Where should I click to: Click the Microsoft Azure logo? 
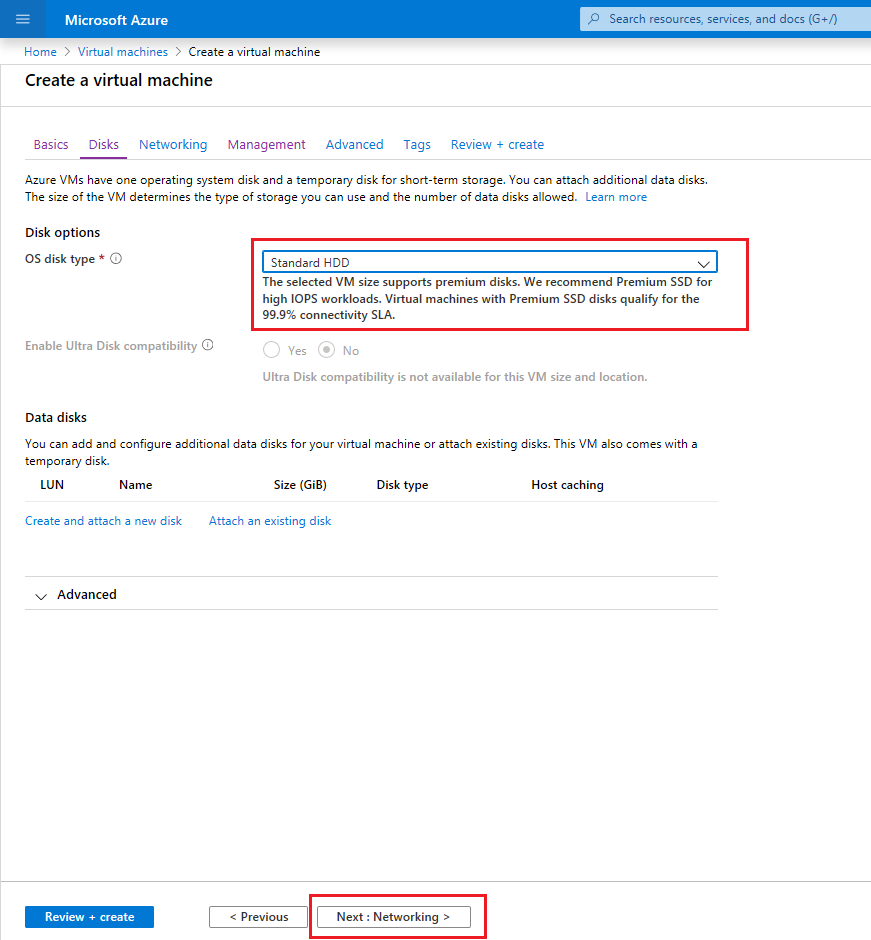coord(115,19)
